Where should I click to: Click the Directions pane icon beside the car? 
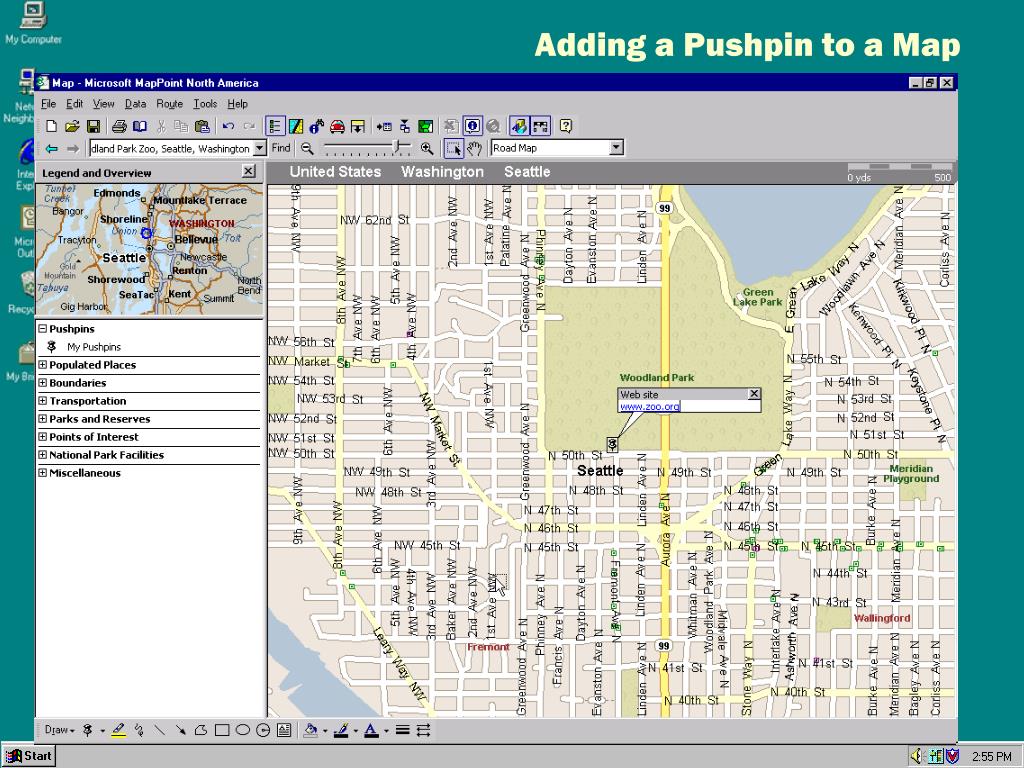(x=358, y=126)
